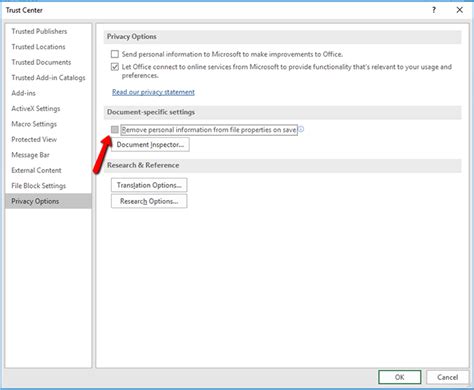Open the Read our privacy statement link
Viewport: 474px width, 390px height.
[153, 92]
